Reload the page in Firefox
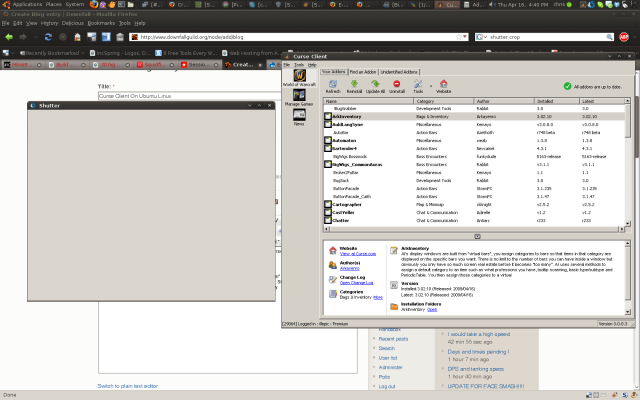 click(x=48, y=37)
